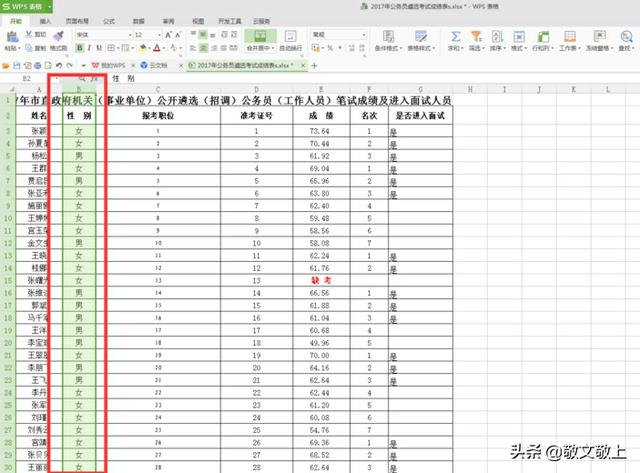The image size is (640, 473).
Task: Click the Sort (排序) icon
Action: click(497, 36)
